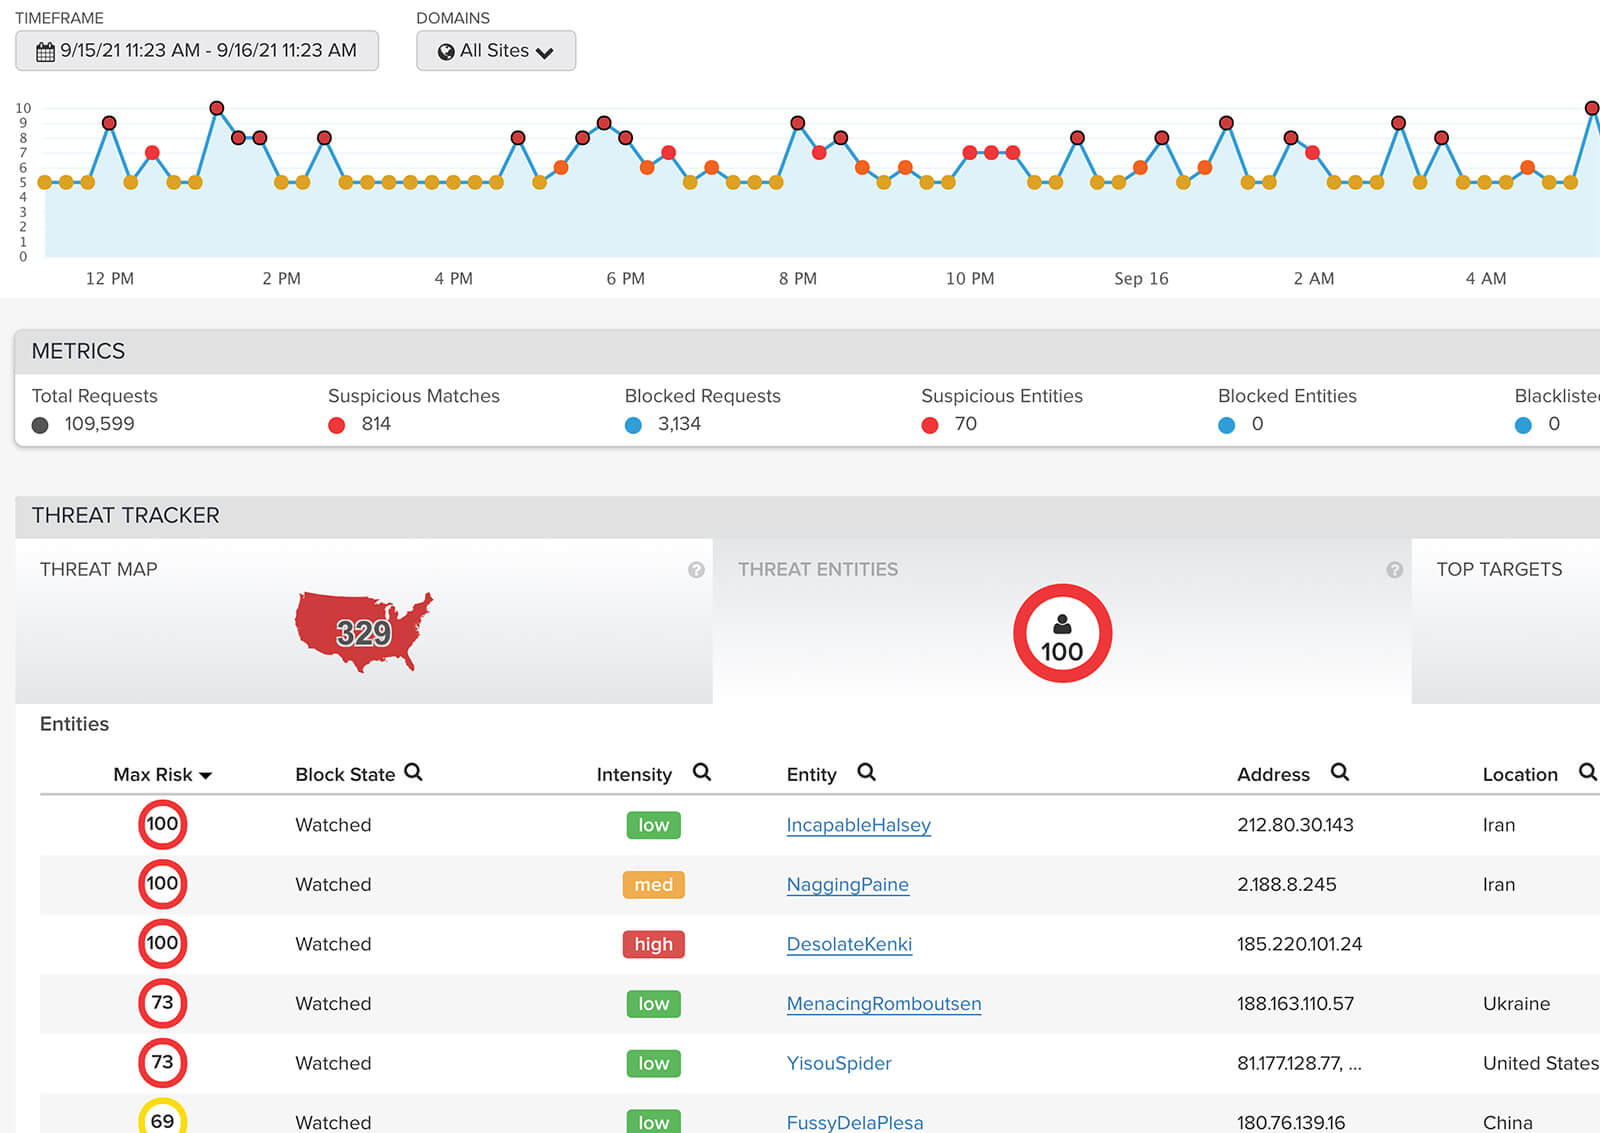
Task: Click the risk 73 circle for MenacingRomboutsen
Action: [x=162, y=1003]
